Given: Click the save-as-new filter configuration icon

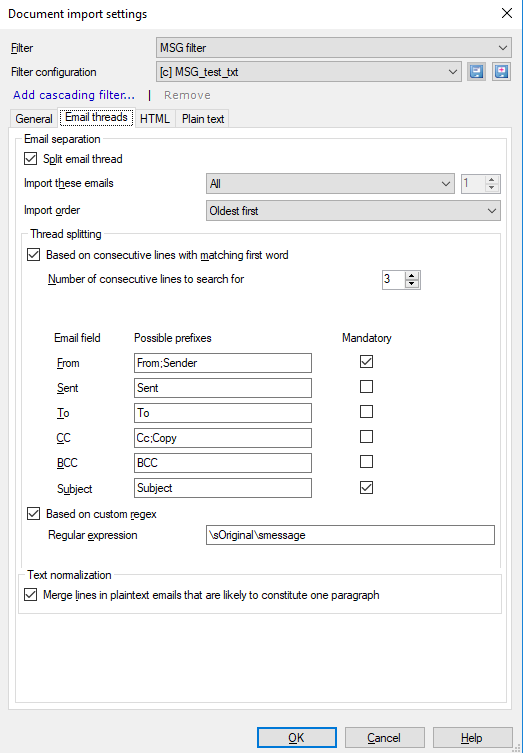Looking at the screenshot, I should 501,72.
